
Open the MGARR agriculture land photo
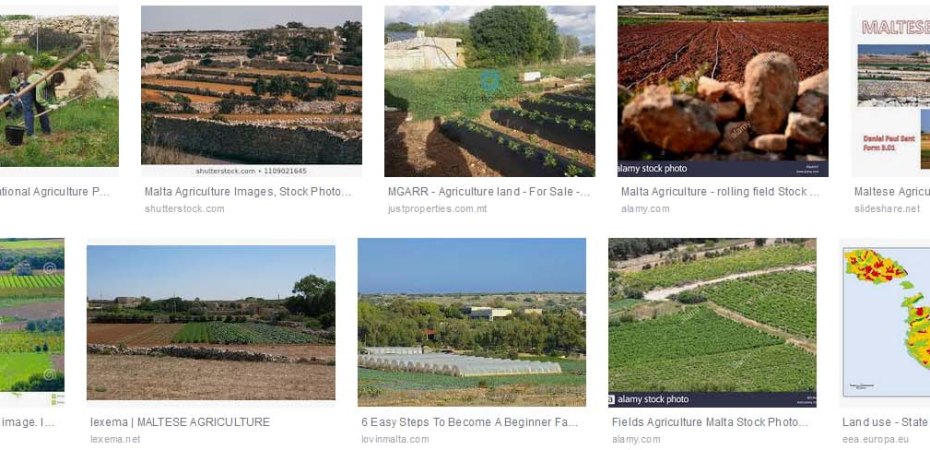click(x=489, y=91)
